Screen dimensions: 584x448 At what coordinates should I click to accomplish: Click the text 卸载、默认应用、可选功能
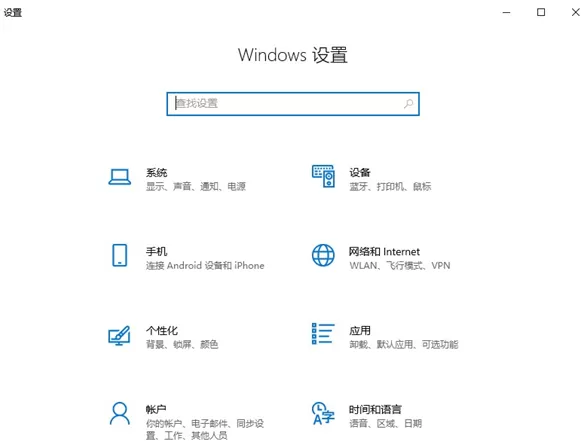point(404,344)
